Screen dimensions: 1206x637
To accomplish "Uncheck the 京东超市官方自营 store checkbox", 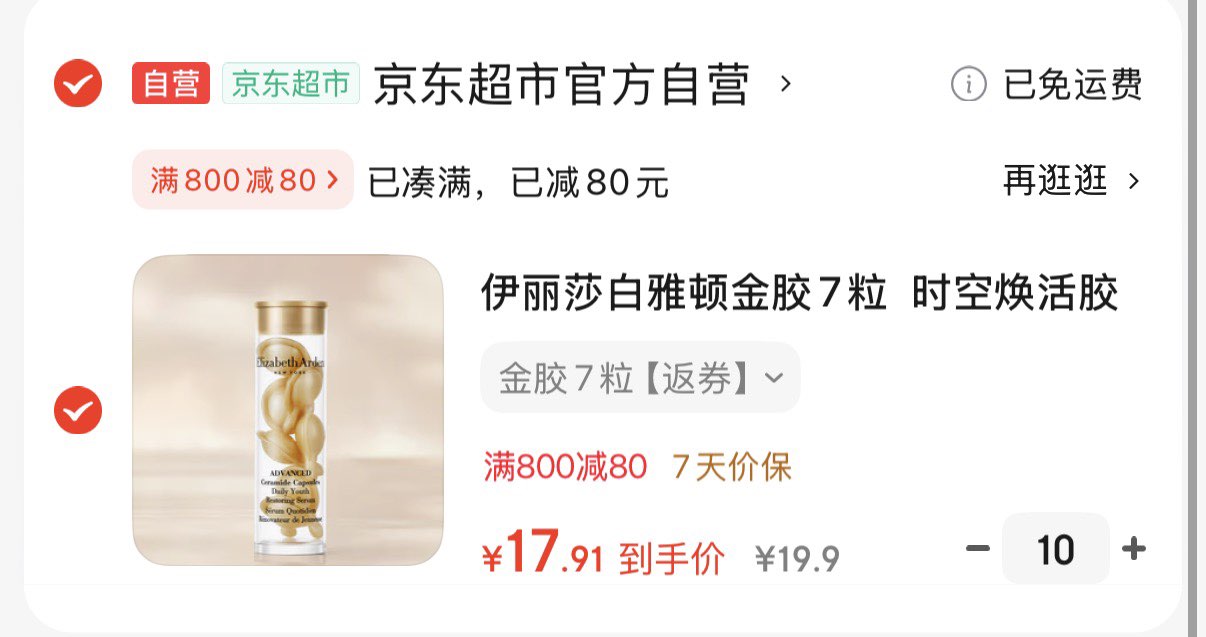I will [77, 83].
